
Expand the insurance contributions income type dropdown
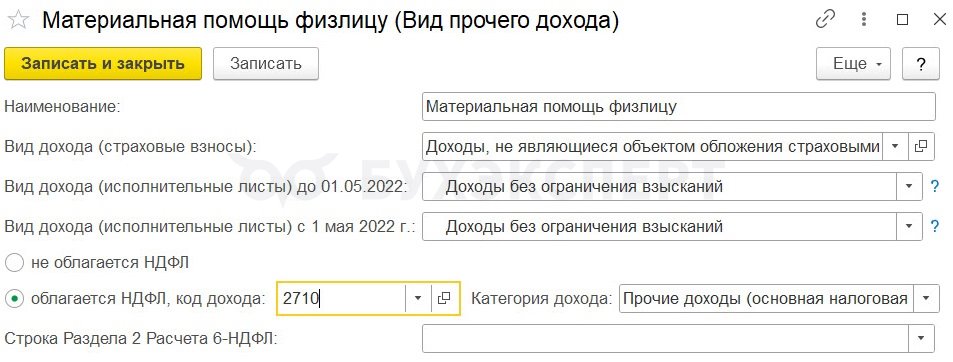pos(895,146)
